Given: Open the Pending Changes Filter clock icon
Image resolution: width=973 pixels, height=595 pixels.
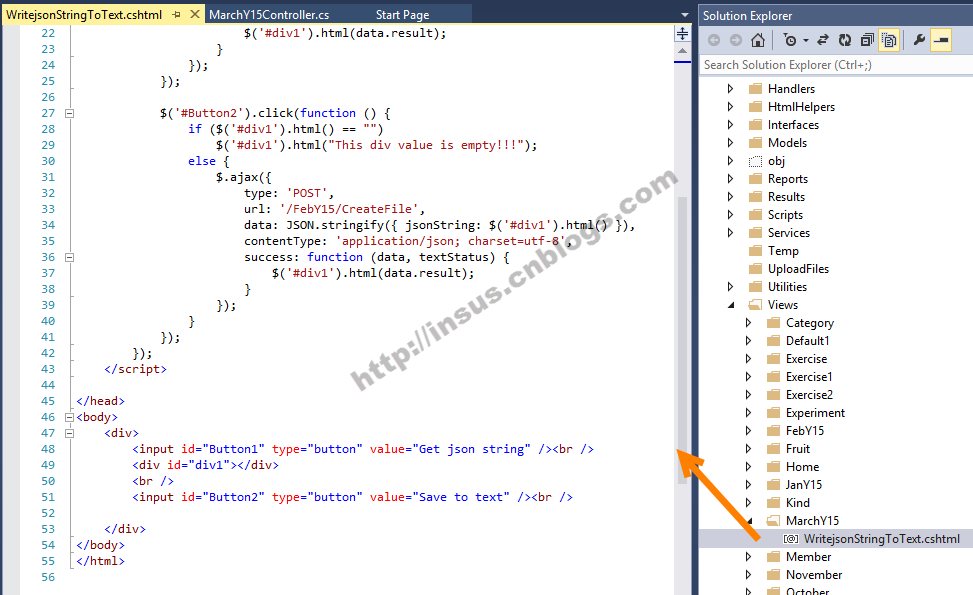Looking at the screenshot, I should pos(790,40).
